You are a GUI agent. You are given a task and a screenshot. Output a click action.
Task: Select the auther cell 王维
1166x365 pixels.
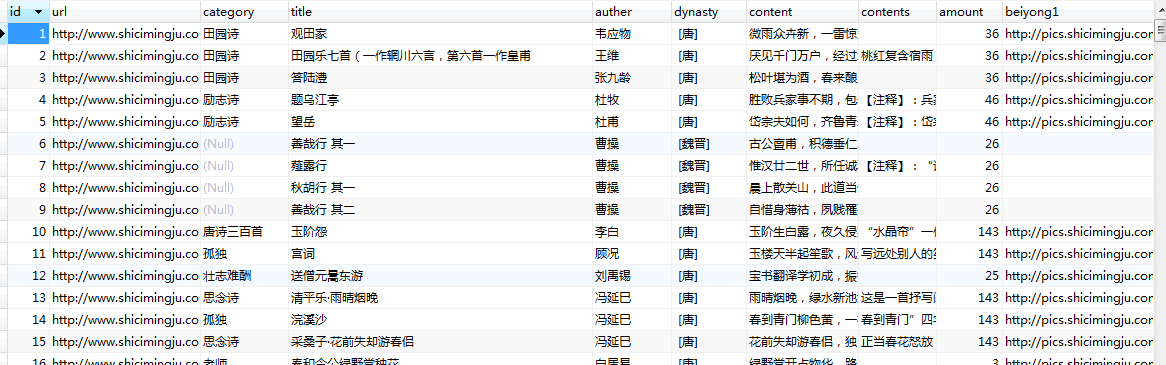(632, 56)
